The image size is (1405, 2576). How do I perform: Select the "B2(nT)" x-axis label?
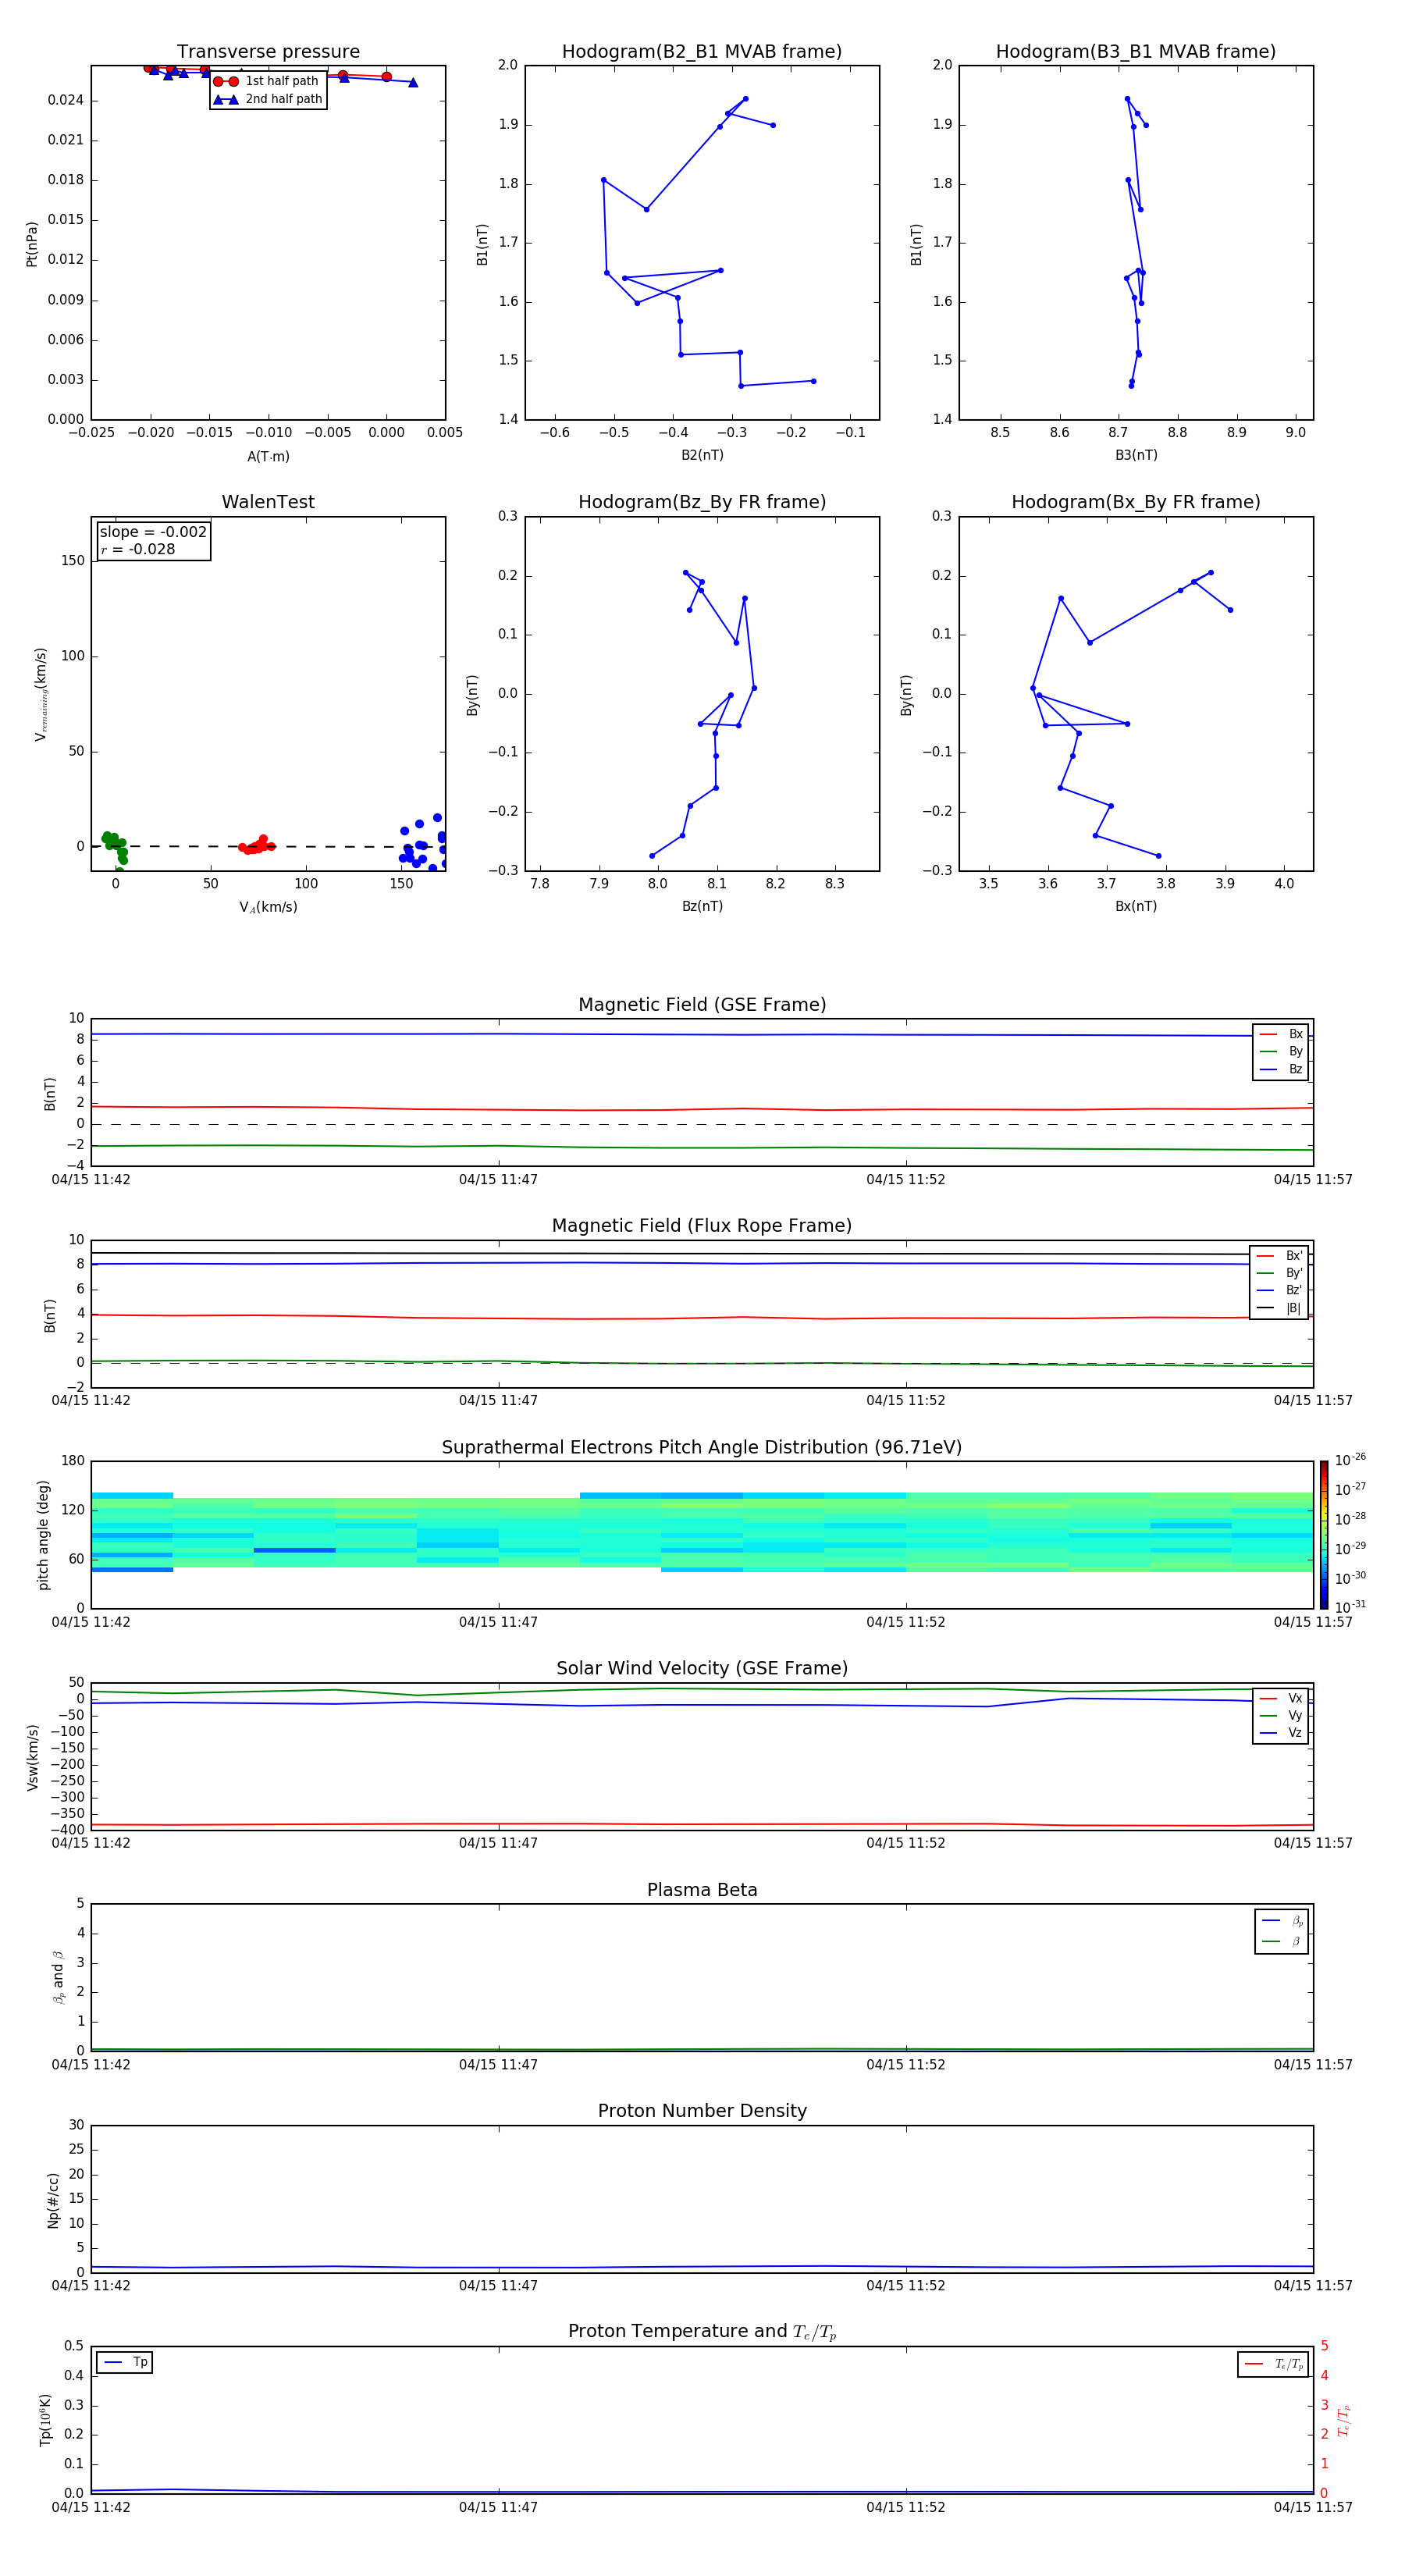[702, 455]
